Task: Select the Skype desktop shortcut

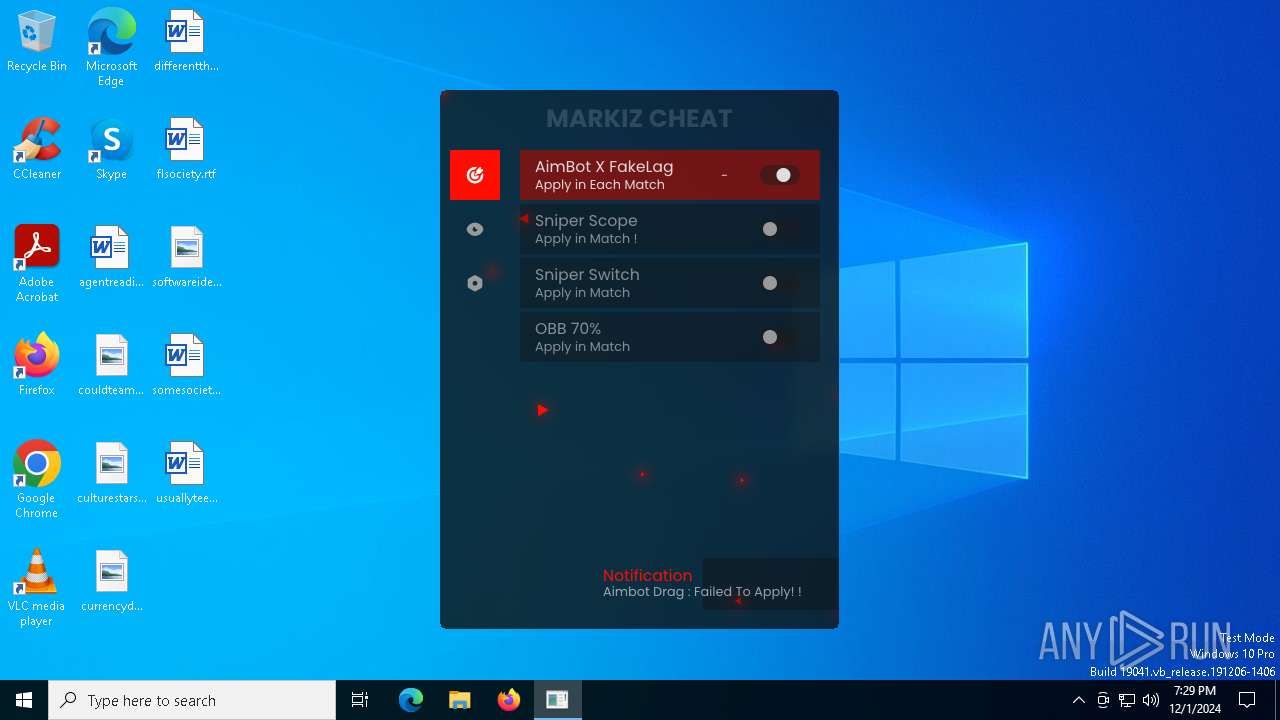Action: coord(111,149)
